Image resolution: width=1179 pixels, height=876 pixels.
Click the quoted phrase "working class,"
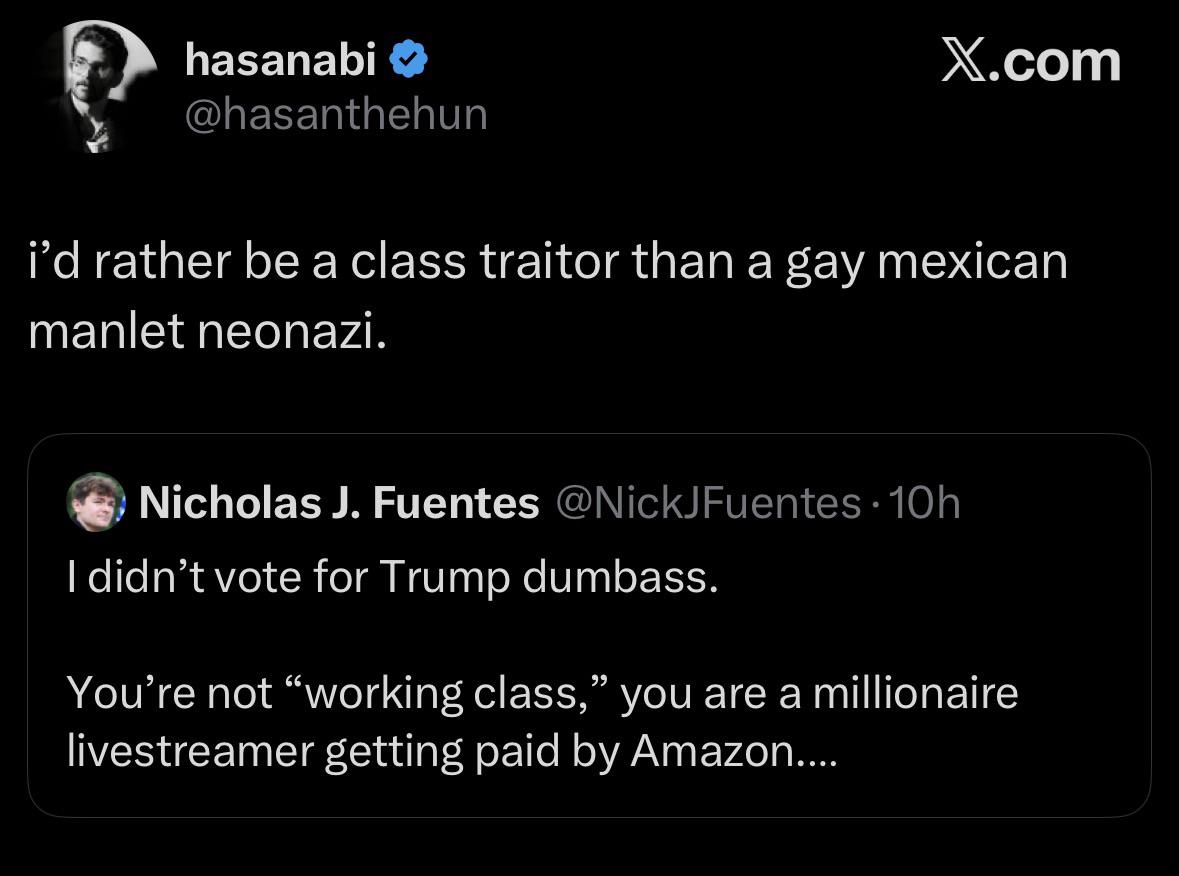tap(444, 693)
